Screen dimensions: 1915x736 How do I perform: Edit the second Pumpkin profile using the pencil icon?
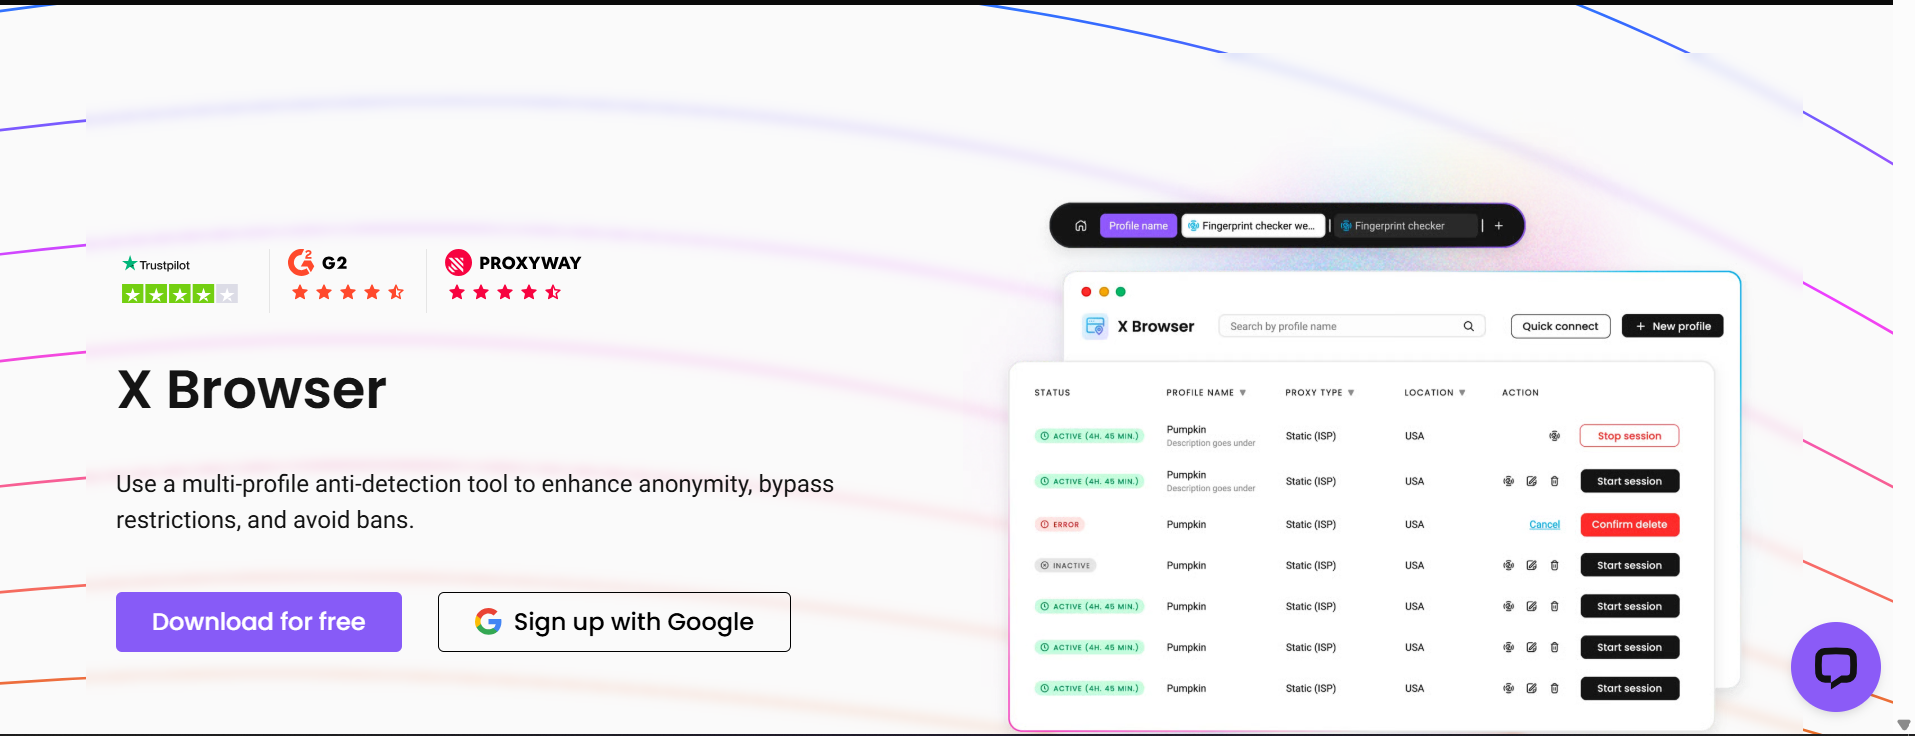1531,481
